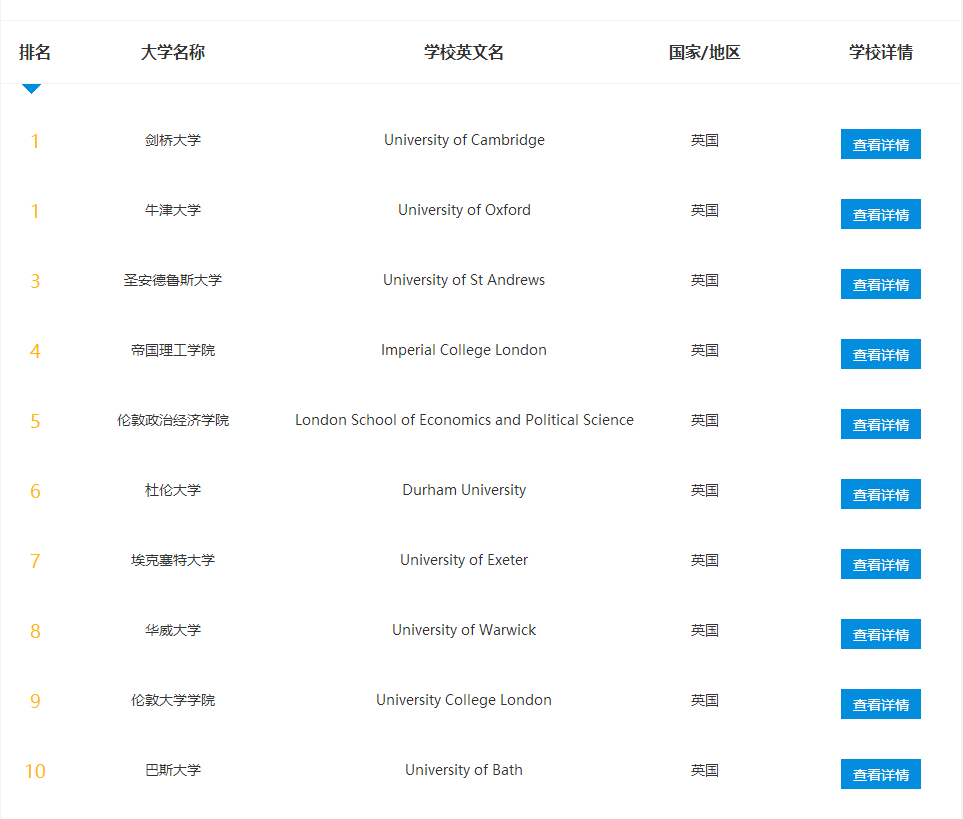Click rank number 9
Image resolution: width=963 pixels, height=819 pixels.
pos(35,701)
